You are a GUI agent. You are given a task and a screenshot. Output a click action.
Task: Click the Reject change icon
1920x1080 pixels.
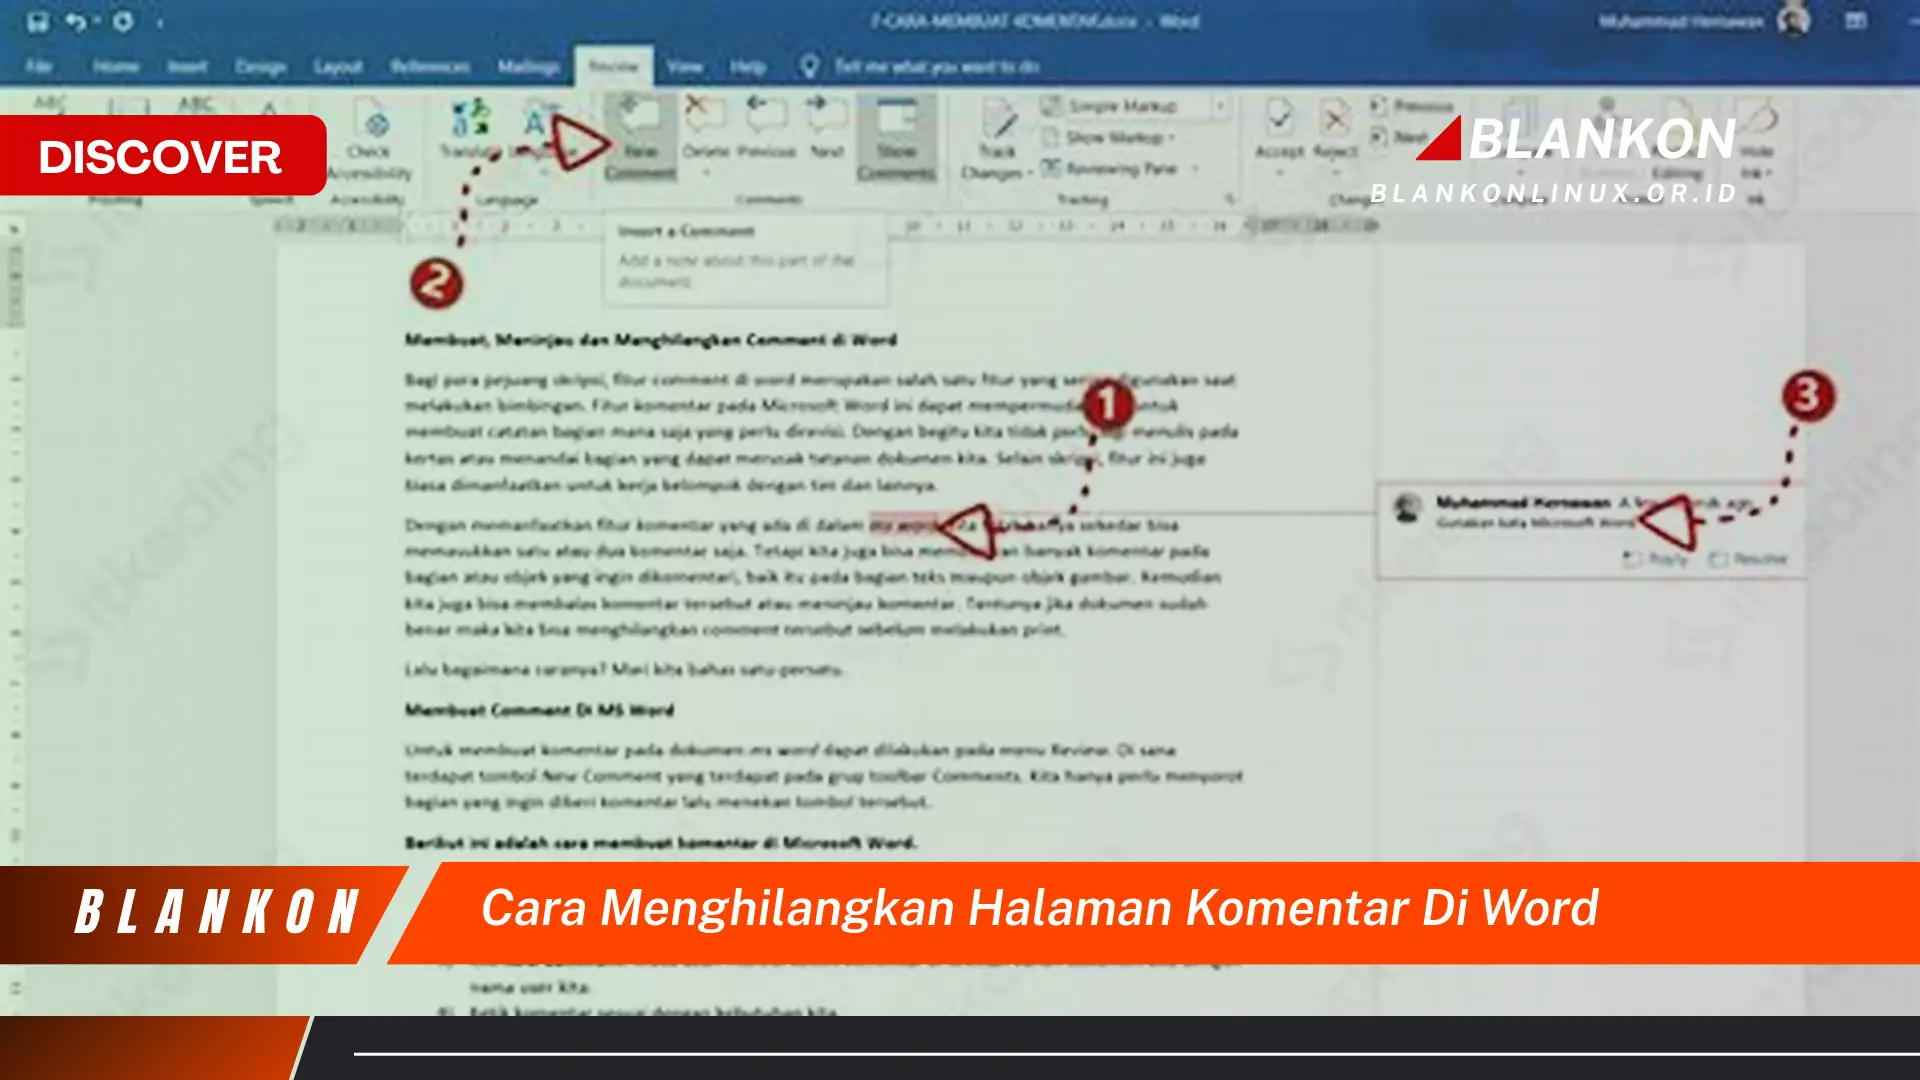[1335, 118]
